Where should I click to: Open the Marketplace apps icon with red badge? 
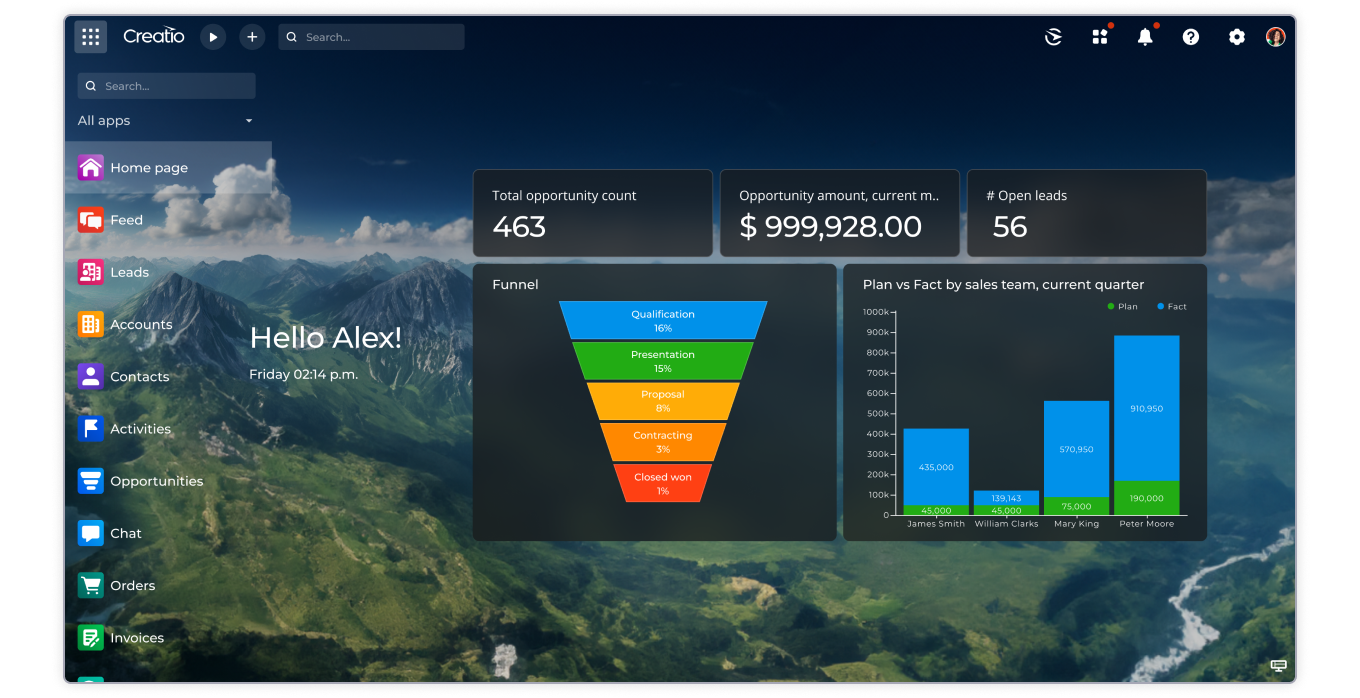1099,37
